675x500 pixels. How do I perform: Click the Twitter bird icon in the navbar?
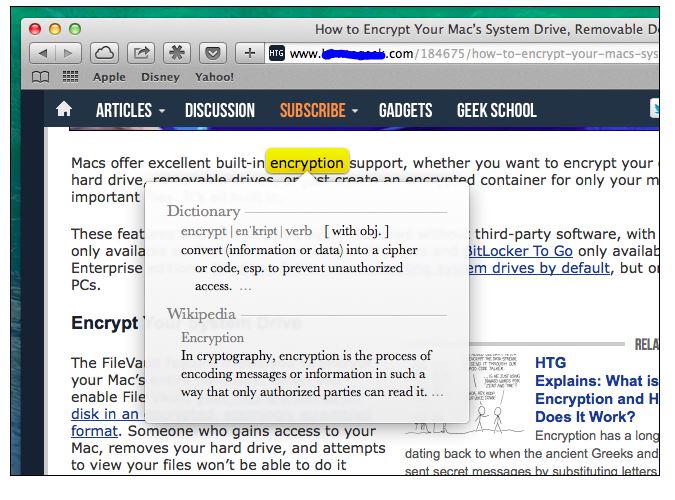(x=654, y=108)
